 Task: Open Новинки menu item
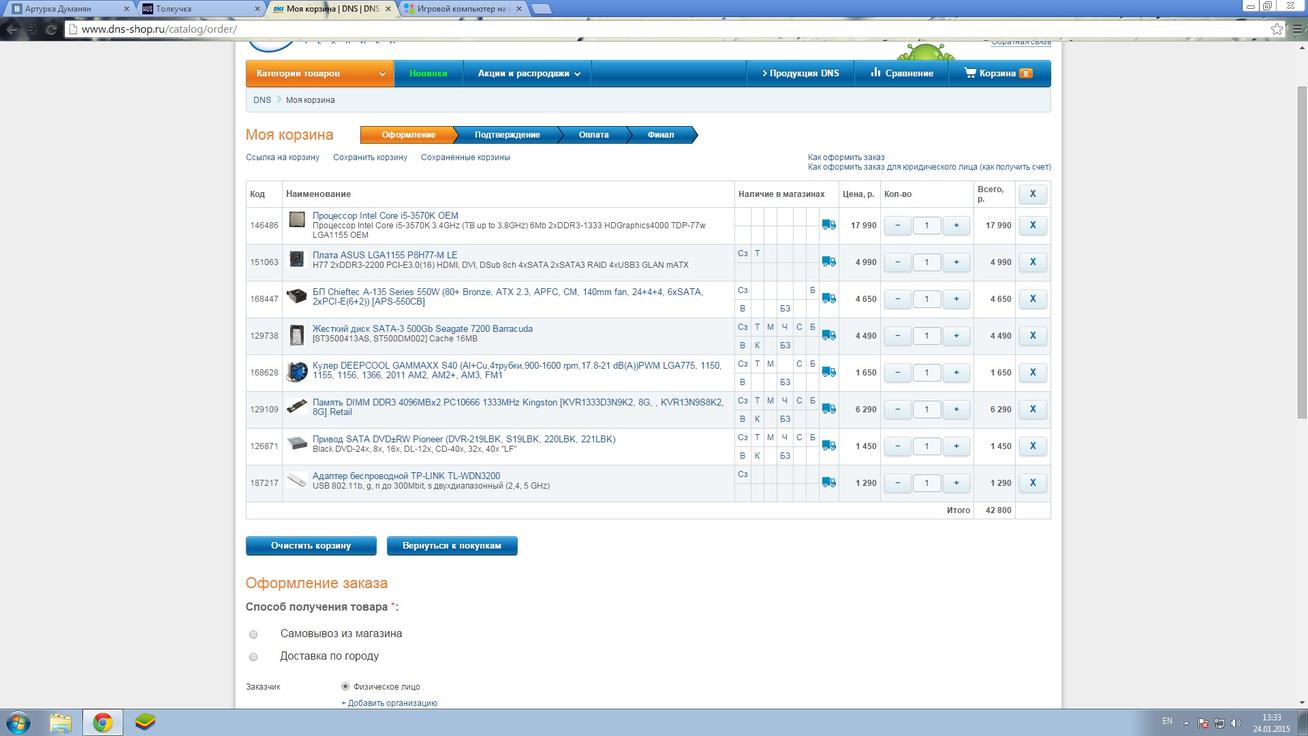[428, 73]
